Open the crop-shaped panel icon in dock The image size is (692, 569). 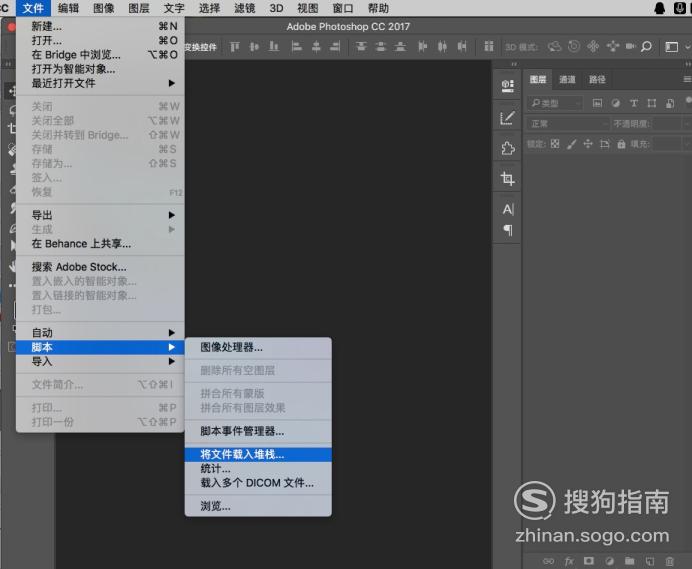[x=508, y=178]
